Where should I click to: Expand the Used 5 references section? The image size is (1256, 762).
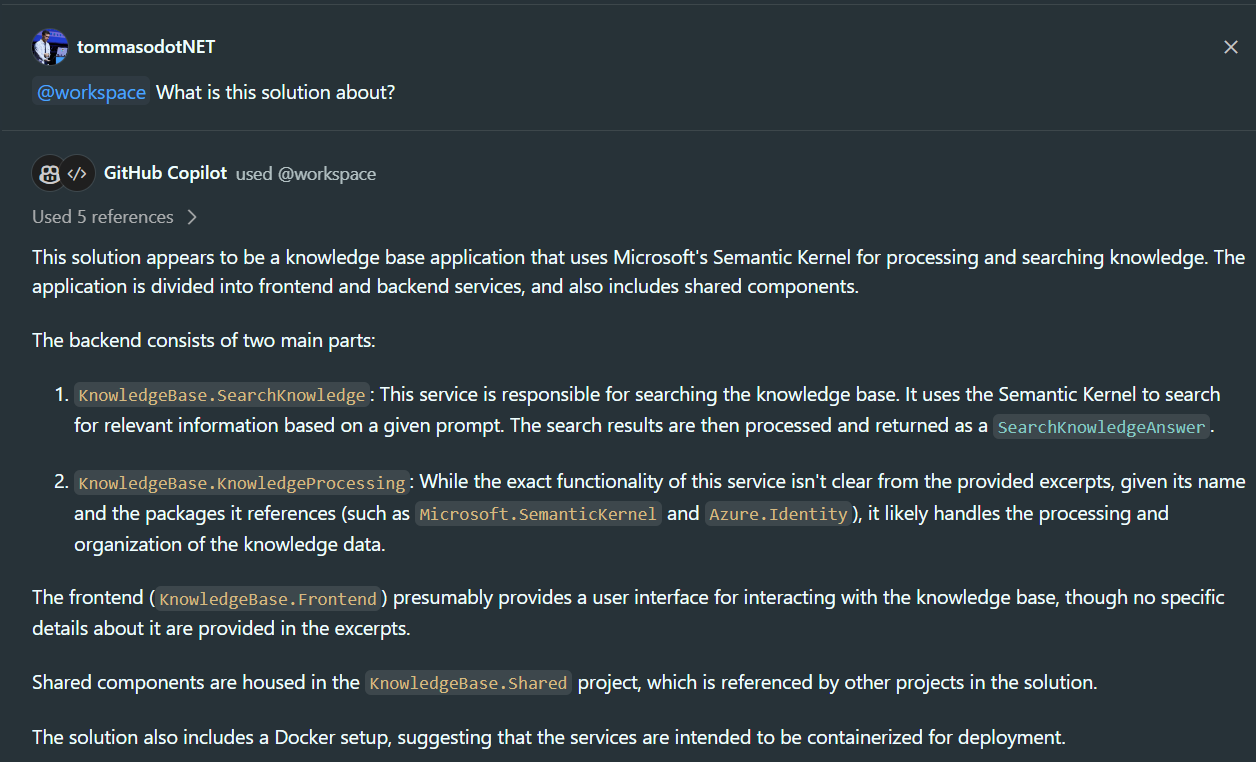(102, 216)
